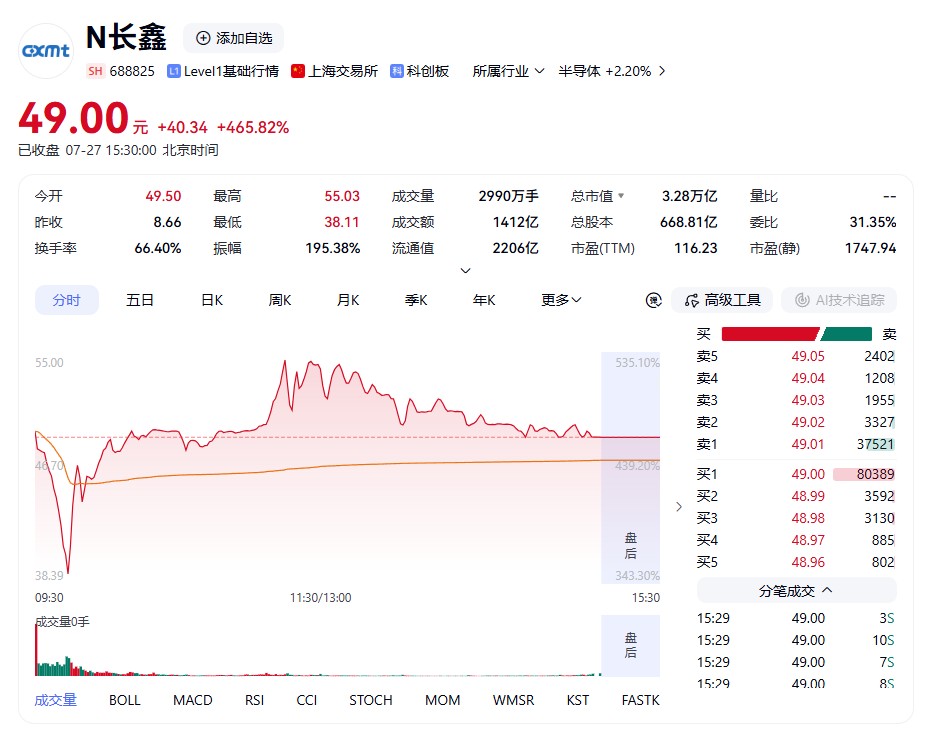
Task: Click the round price-adjustment icon beside 高级工具
Action: pyautogui.click(x=653, y=301)
